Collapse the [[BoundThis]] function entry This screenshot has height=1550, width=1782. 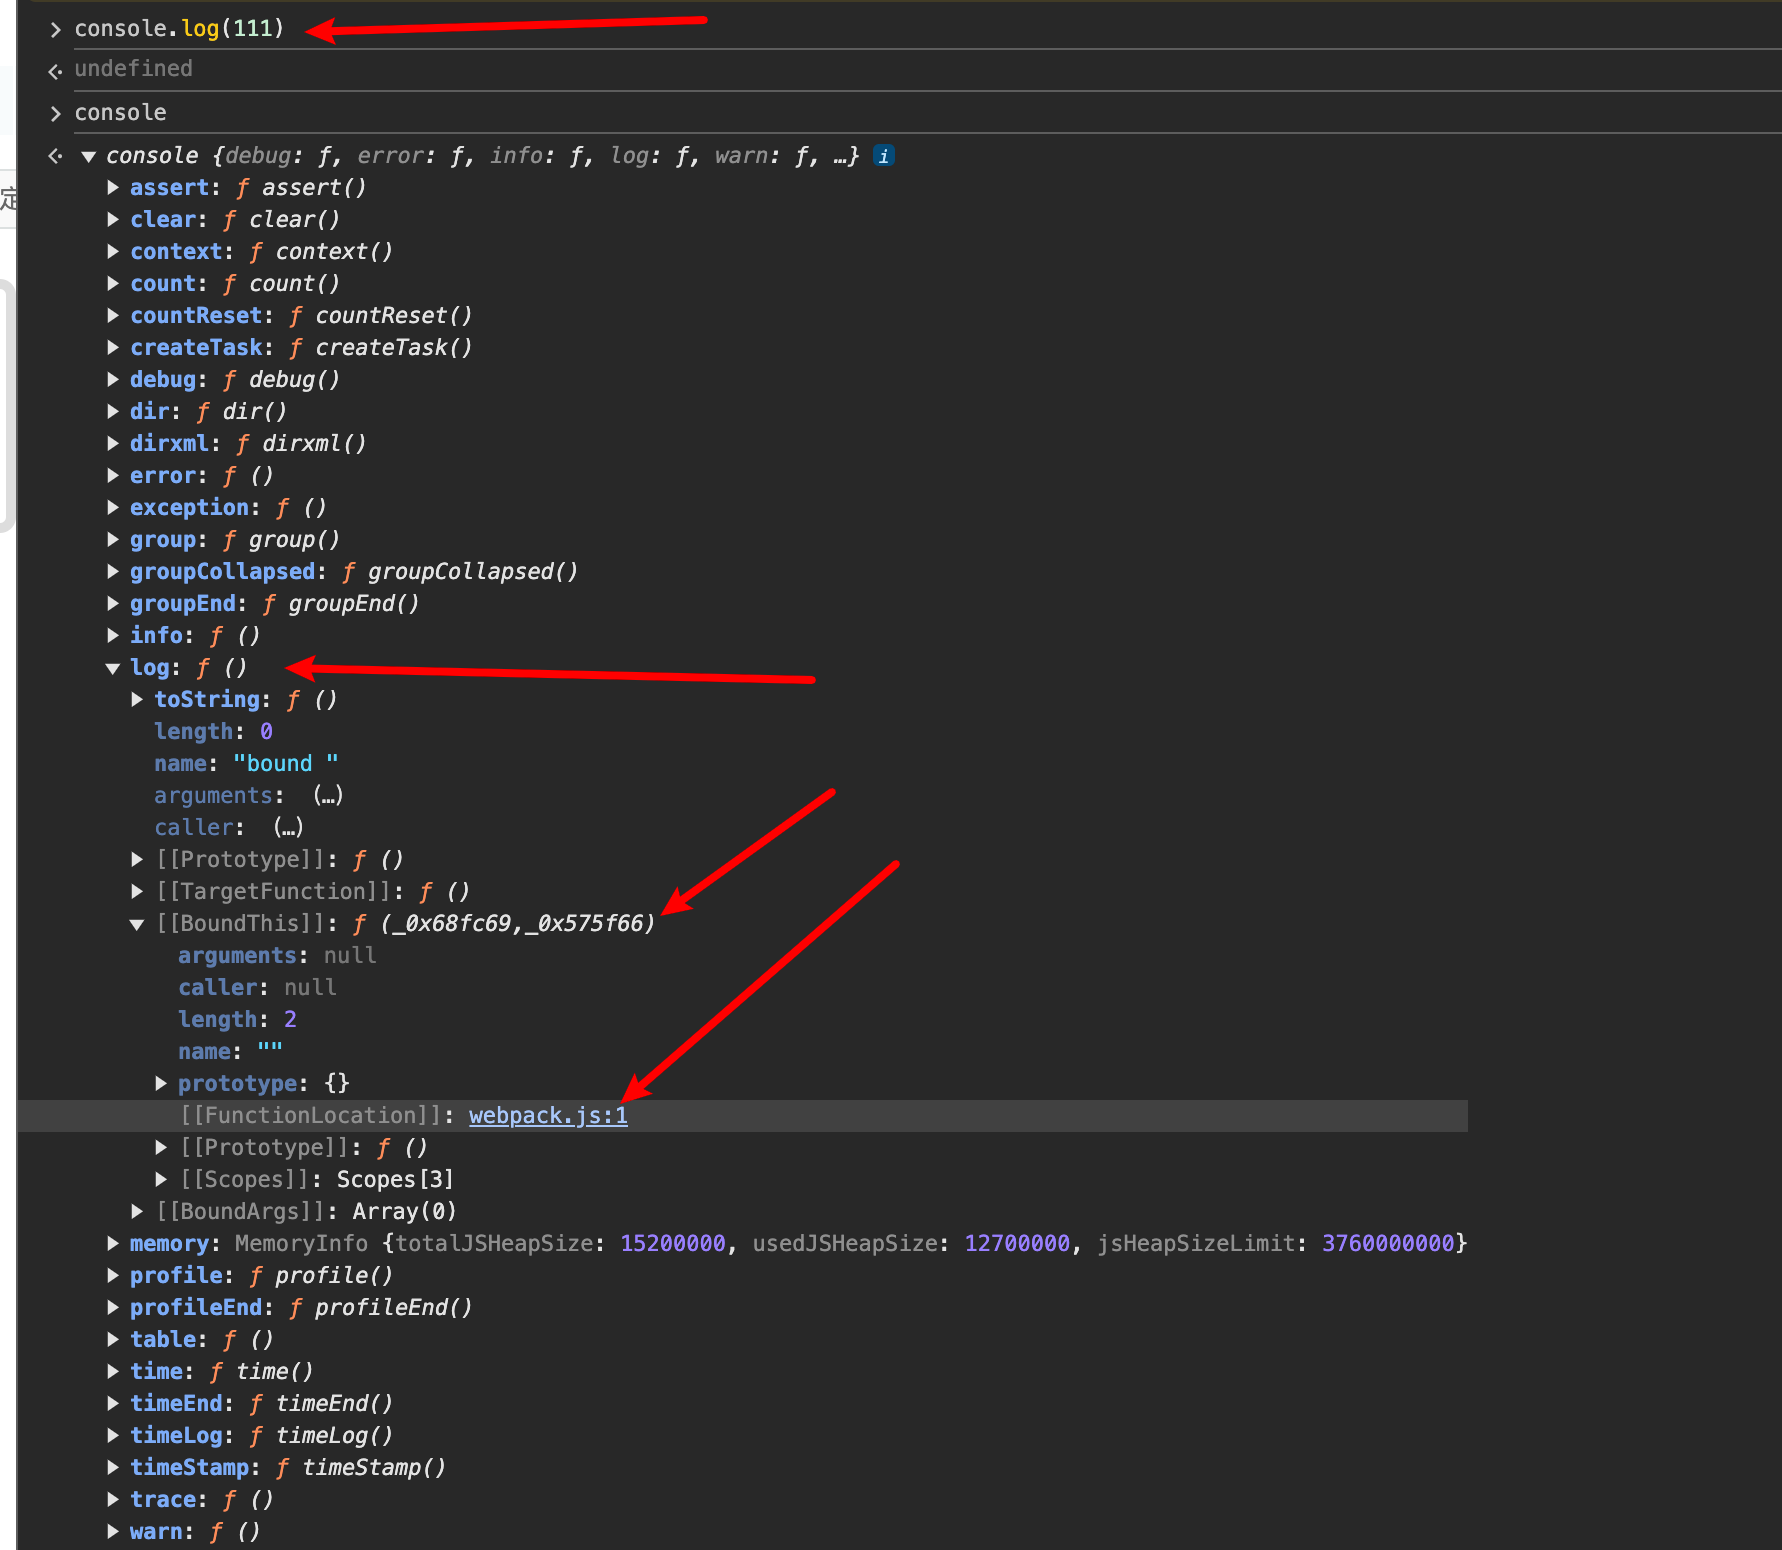[x=137, y=924]
